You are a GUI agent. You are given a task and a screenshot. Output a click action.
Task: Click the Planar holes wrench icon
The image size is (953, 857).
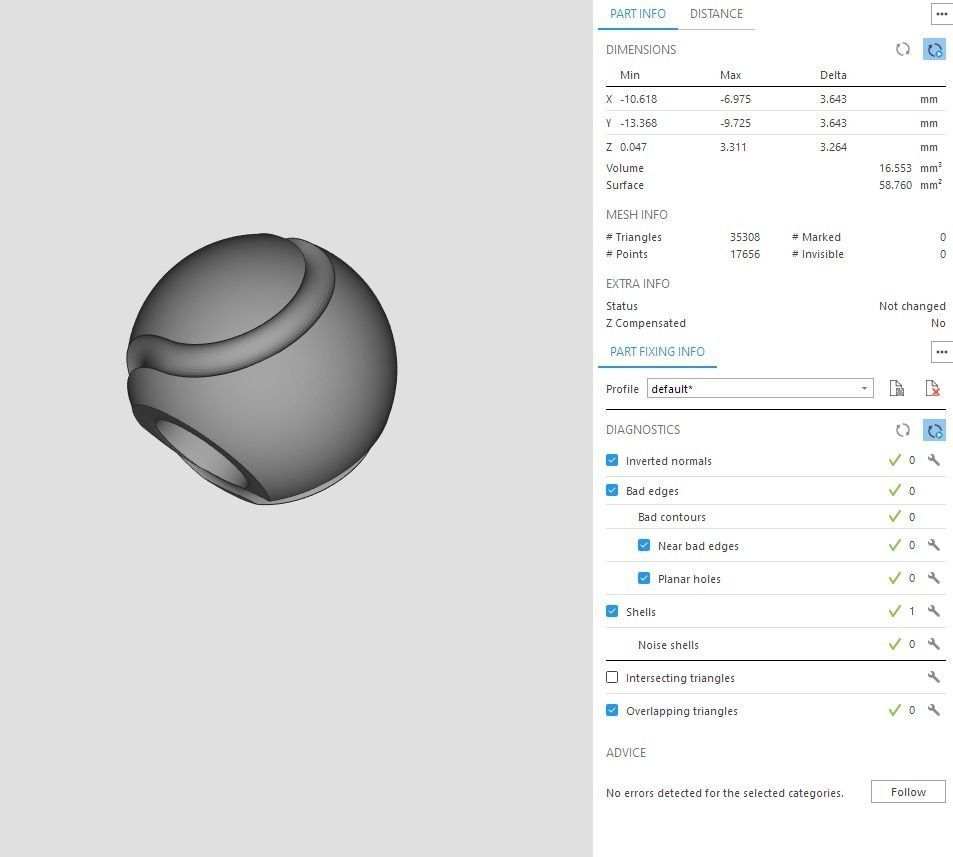coord(934,578)
